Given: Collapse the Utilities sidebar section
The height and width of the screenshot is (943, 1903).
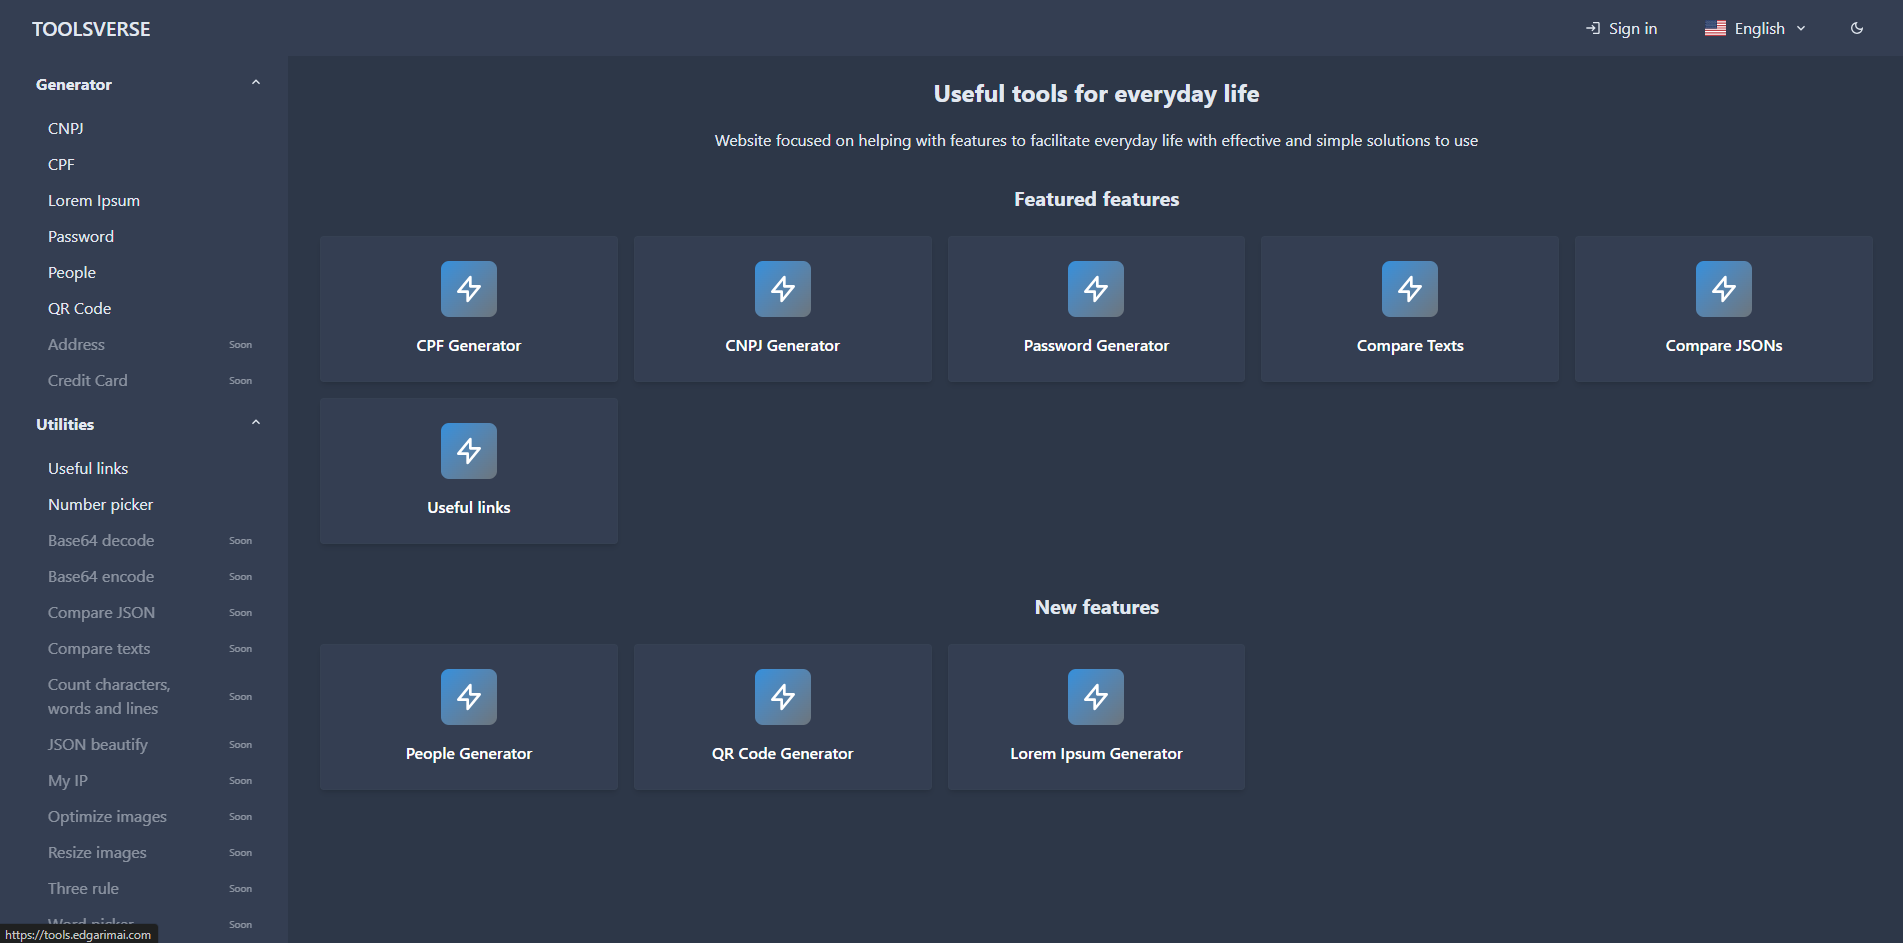Looking at the screenshot, I should point(256,422).
